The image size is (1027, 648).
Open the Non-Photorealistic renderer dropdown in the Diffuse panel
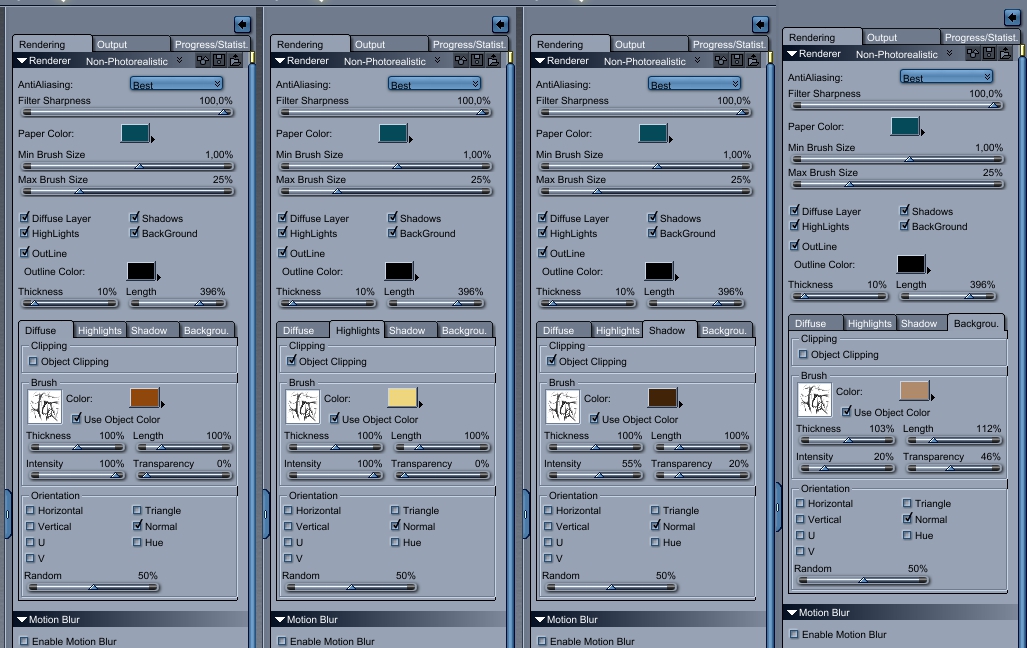click(x=134, y=61)
